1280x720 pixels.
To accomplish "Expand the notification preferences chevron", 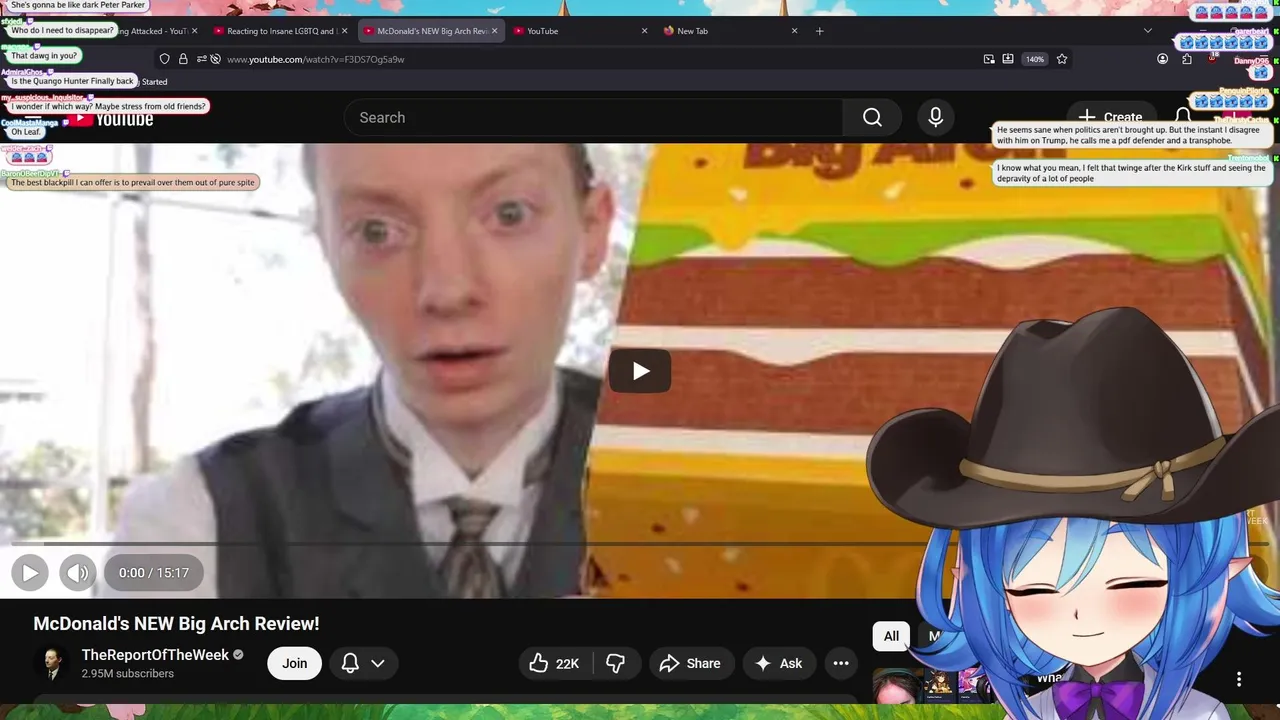I will (378, 663).
